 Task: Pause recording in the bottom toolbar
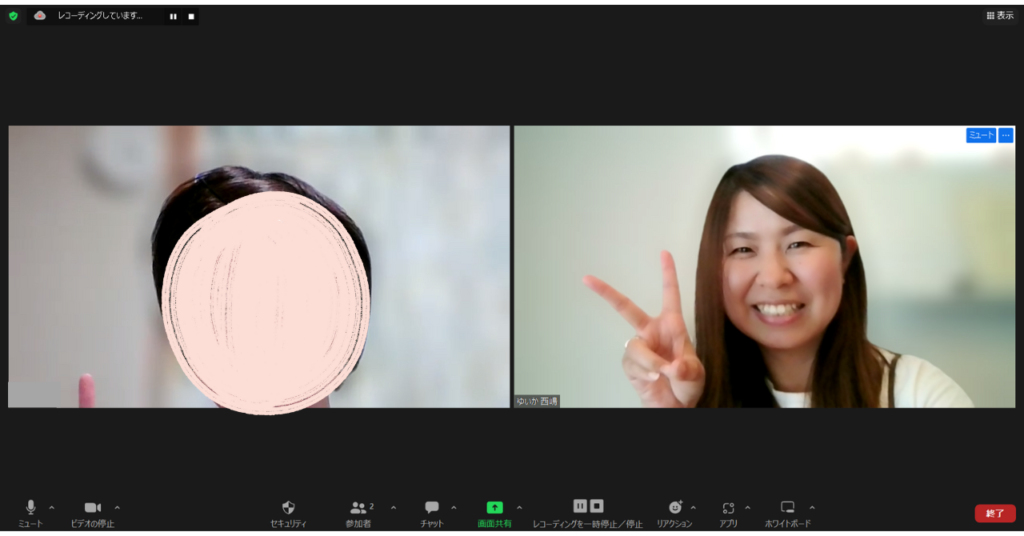579,506
